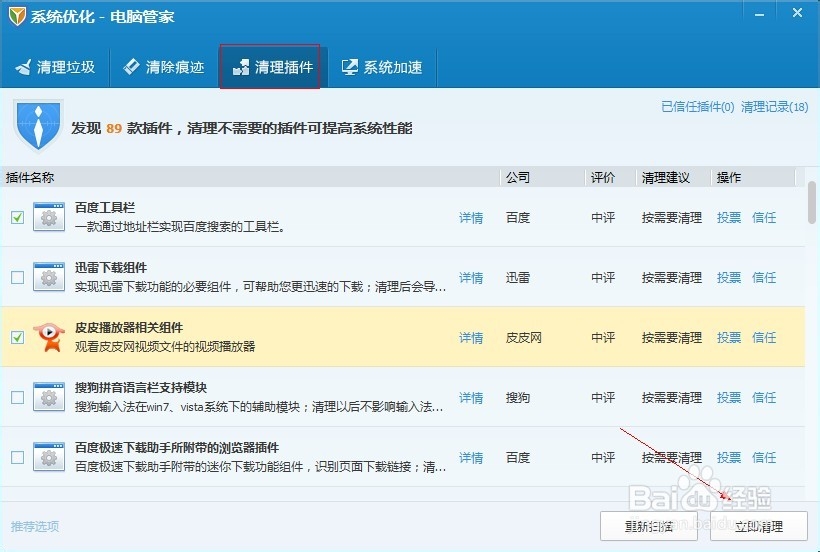Open the 已信任插件(0) link
This screenshot has height=552, width=820.
tap(698, 107)
